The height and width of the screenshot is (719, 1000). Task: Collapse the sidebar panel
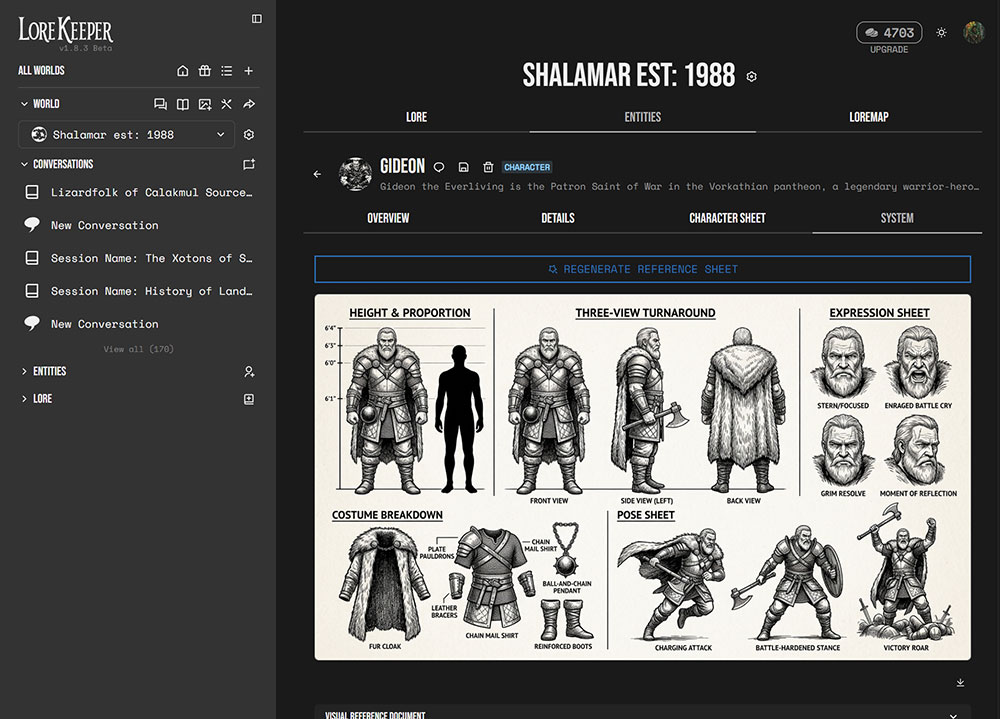256,18
